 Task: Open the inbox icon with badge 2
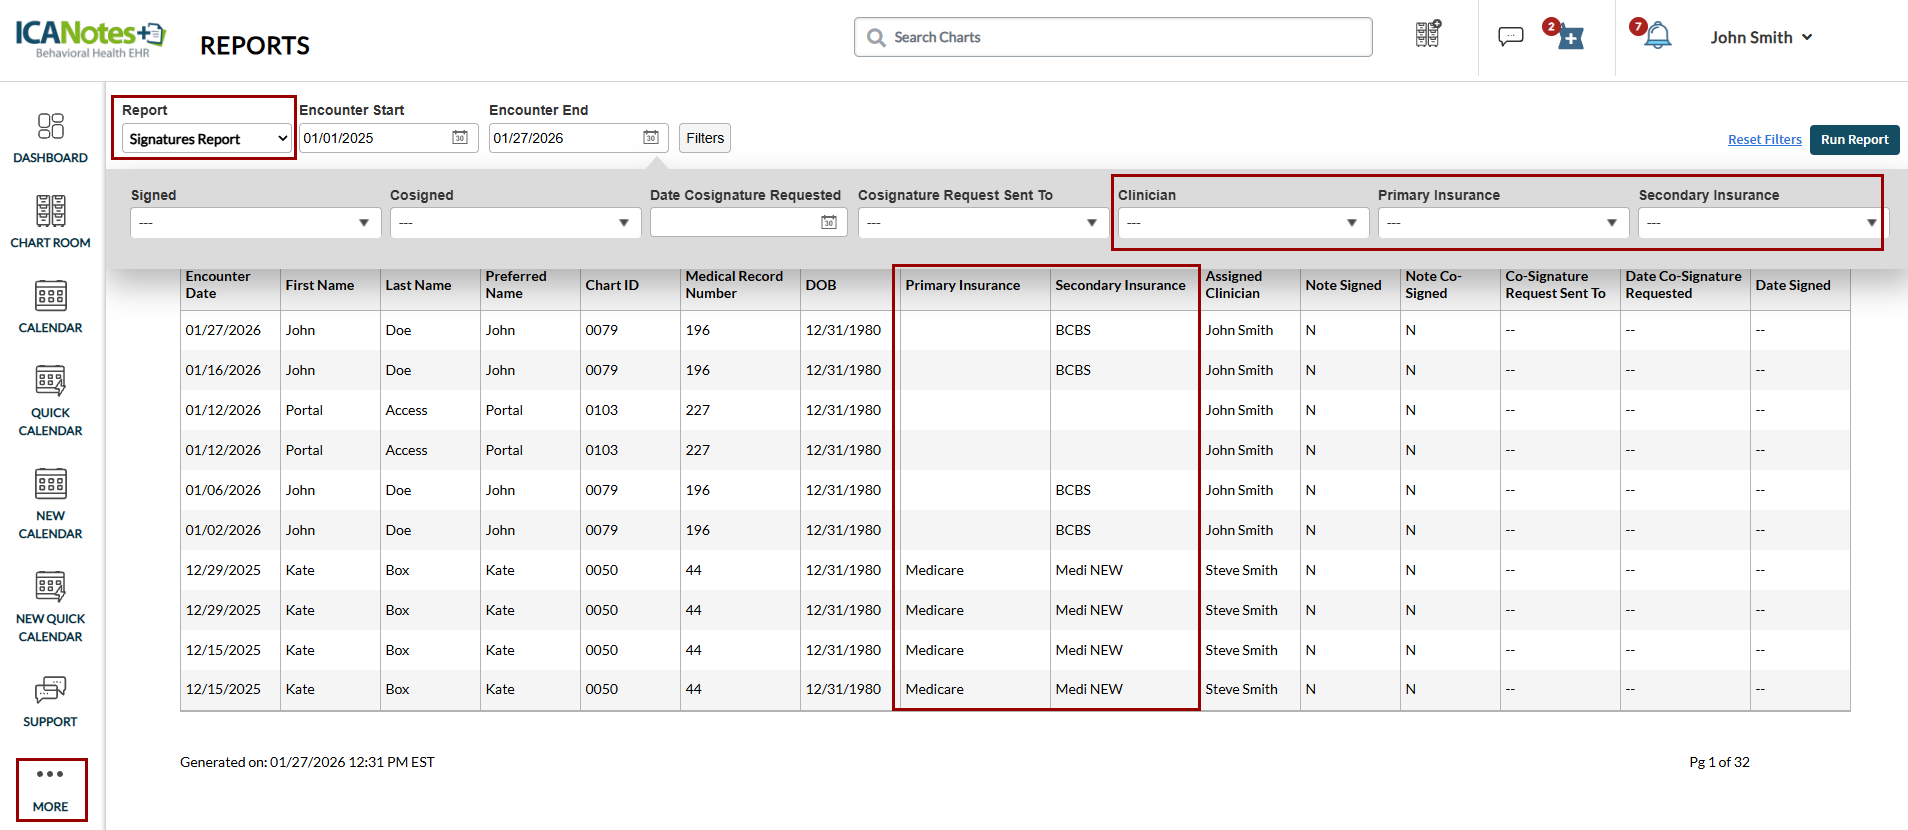pyautogui.click(x=1570, y=38)
